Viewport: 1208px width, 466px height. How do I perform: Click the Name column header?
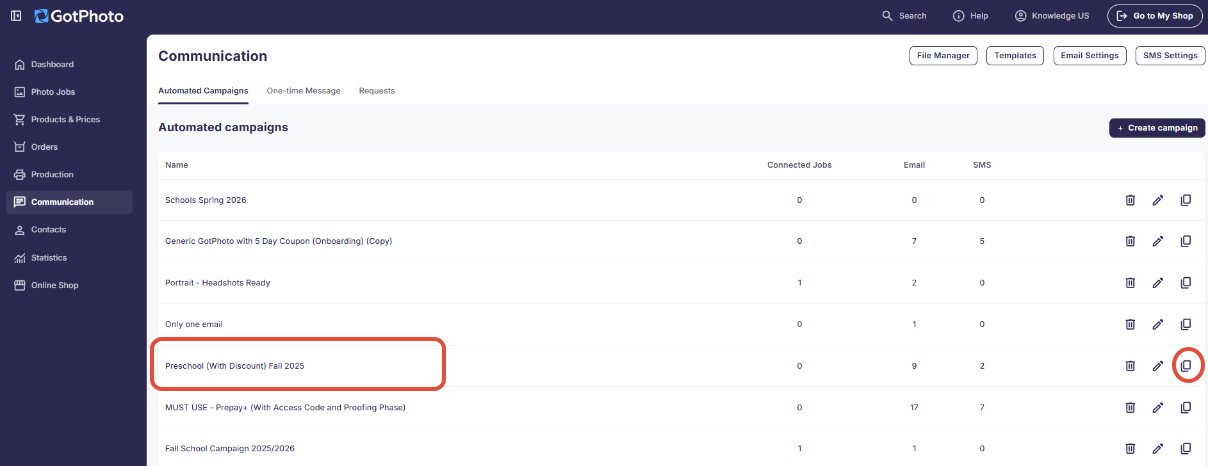(176, 165)
